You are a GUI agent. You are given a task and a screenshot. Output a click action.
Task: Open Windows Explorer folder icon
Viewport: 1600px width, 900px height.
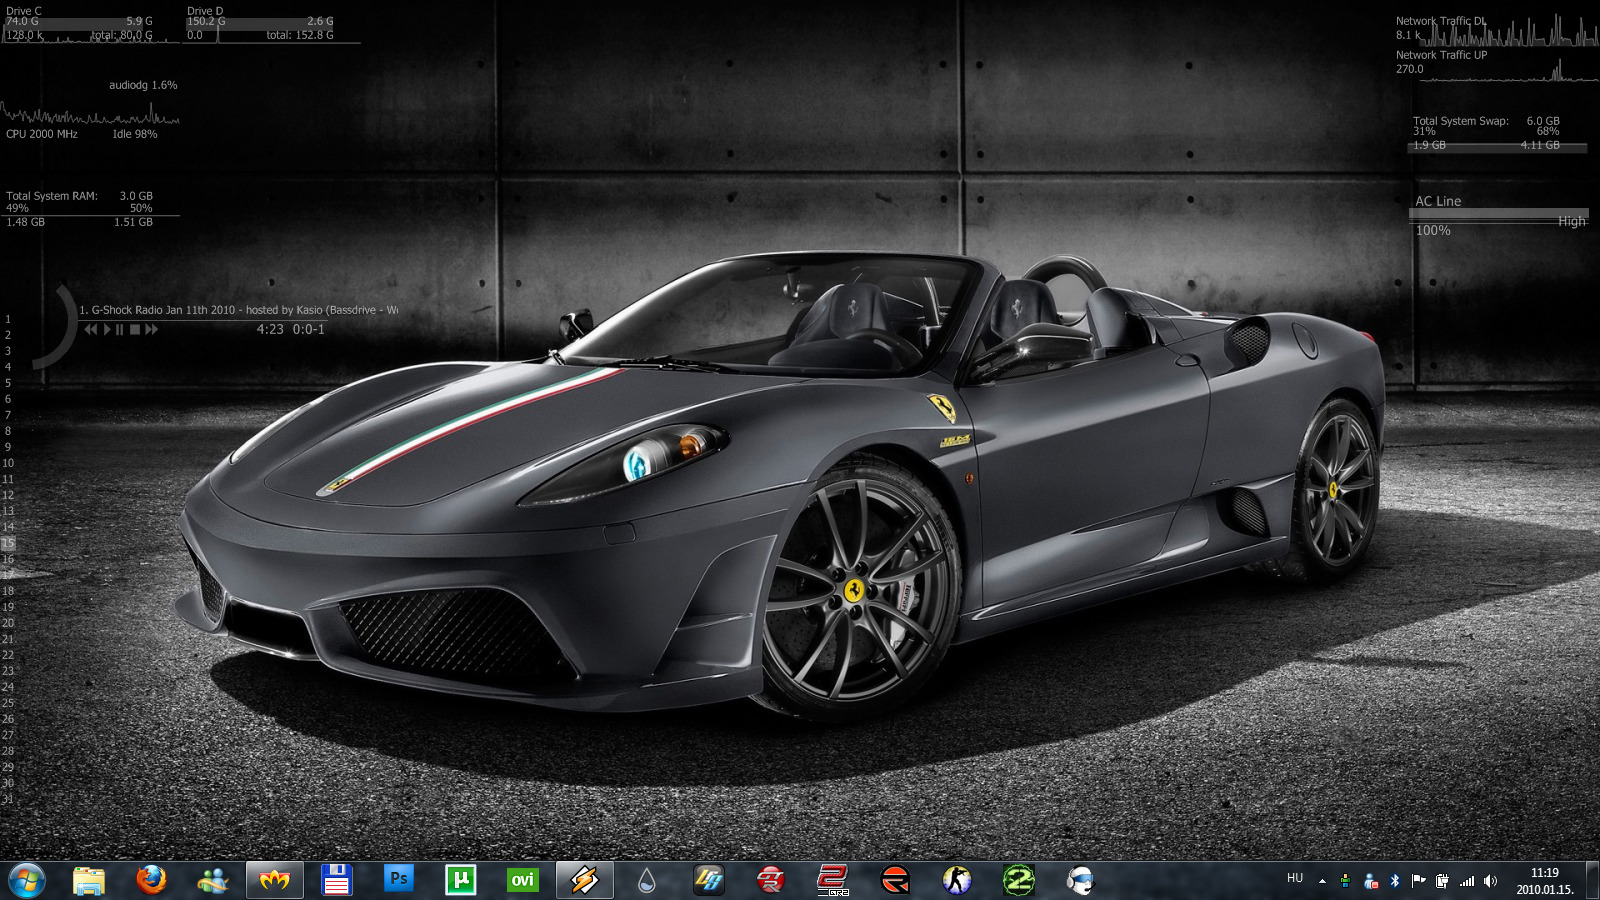click(89, 880)
